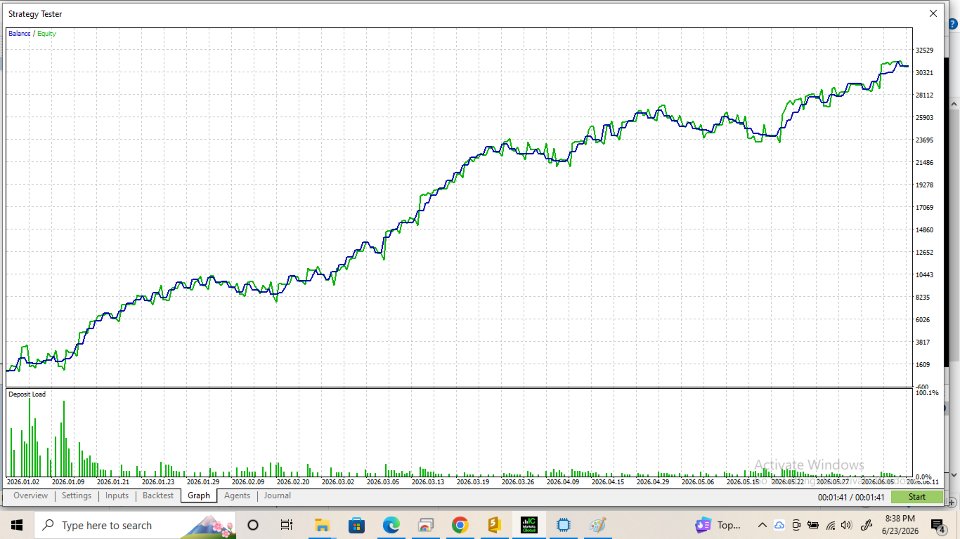Image resolution: width=960 pixels, height=539 pixels.
Task: Open the yellow S app on the taskbar
Action: coord(494,525)
